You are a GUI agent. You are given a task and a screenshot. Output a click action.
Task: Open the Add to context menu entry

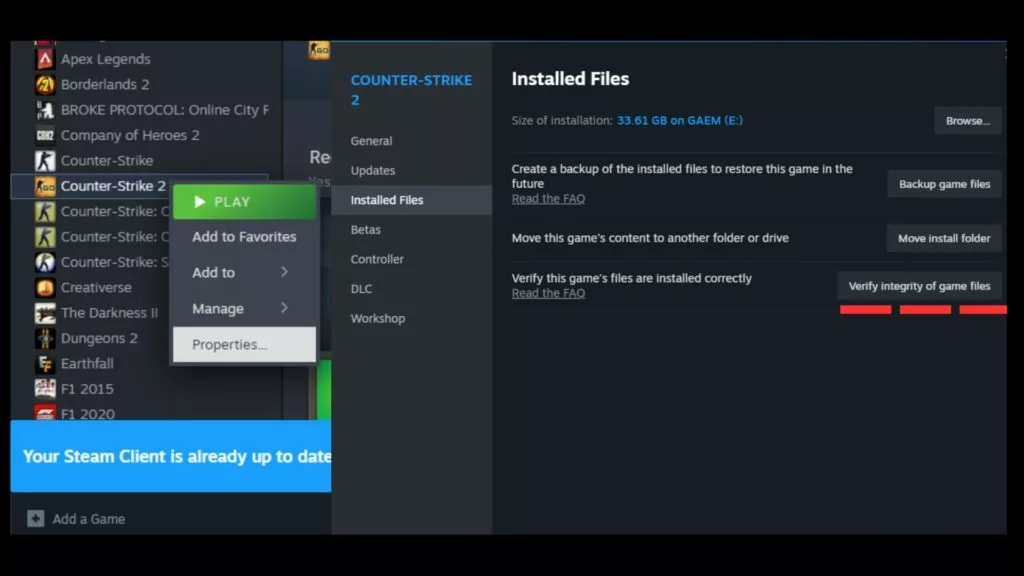click(x=244, y=272)
